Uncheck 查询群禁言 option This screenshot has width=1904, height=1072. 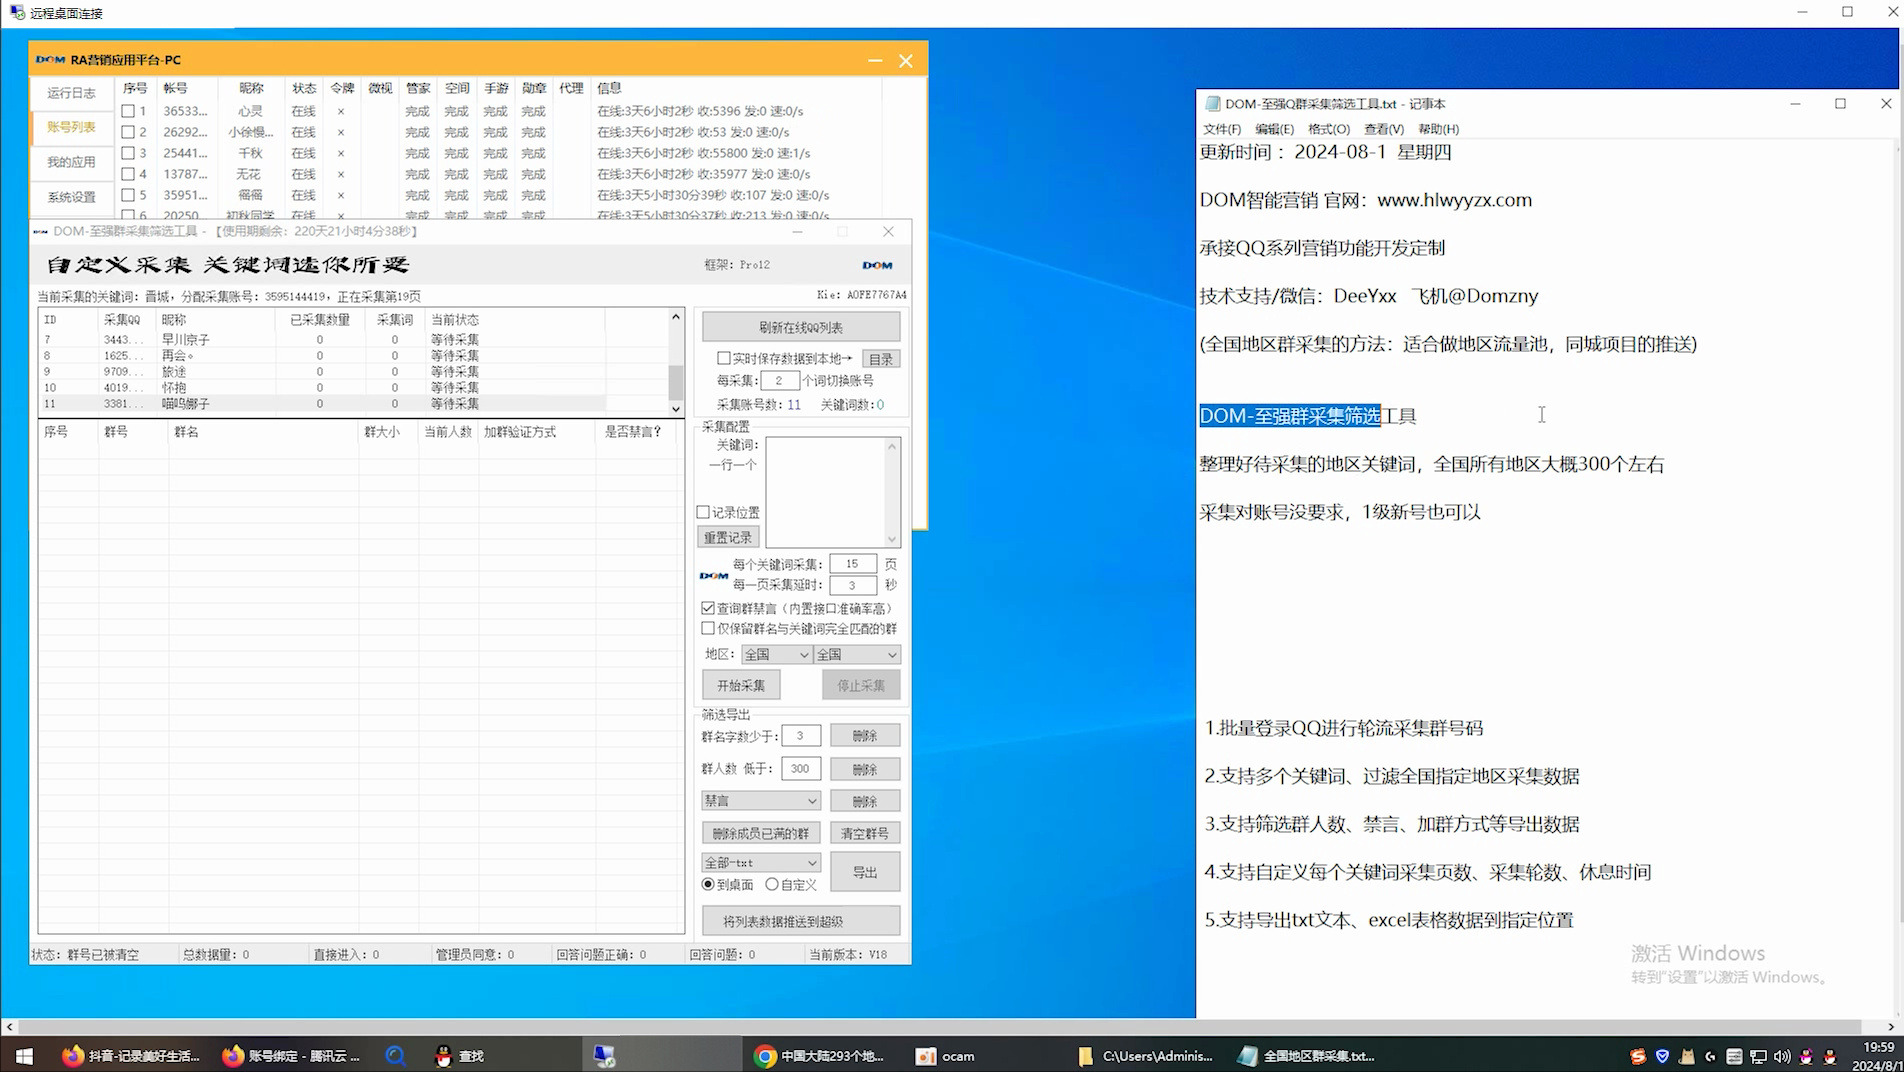click(x=708, y=608)
